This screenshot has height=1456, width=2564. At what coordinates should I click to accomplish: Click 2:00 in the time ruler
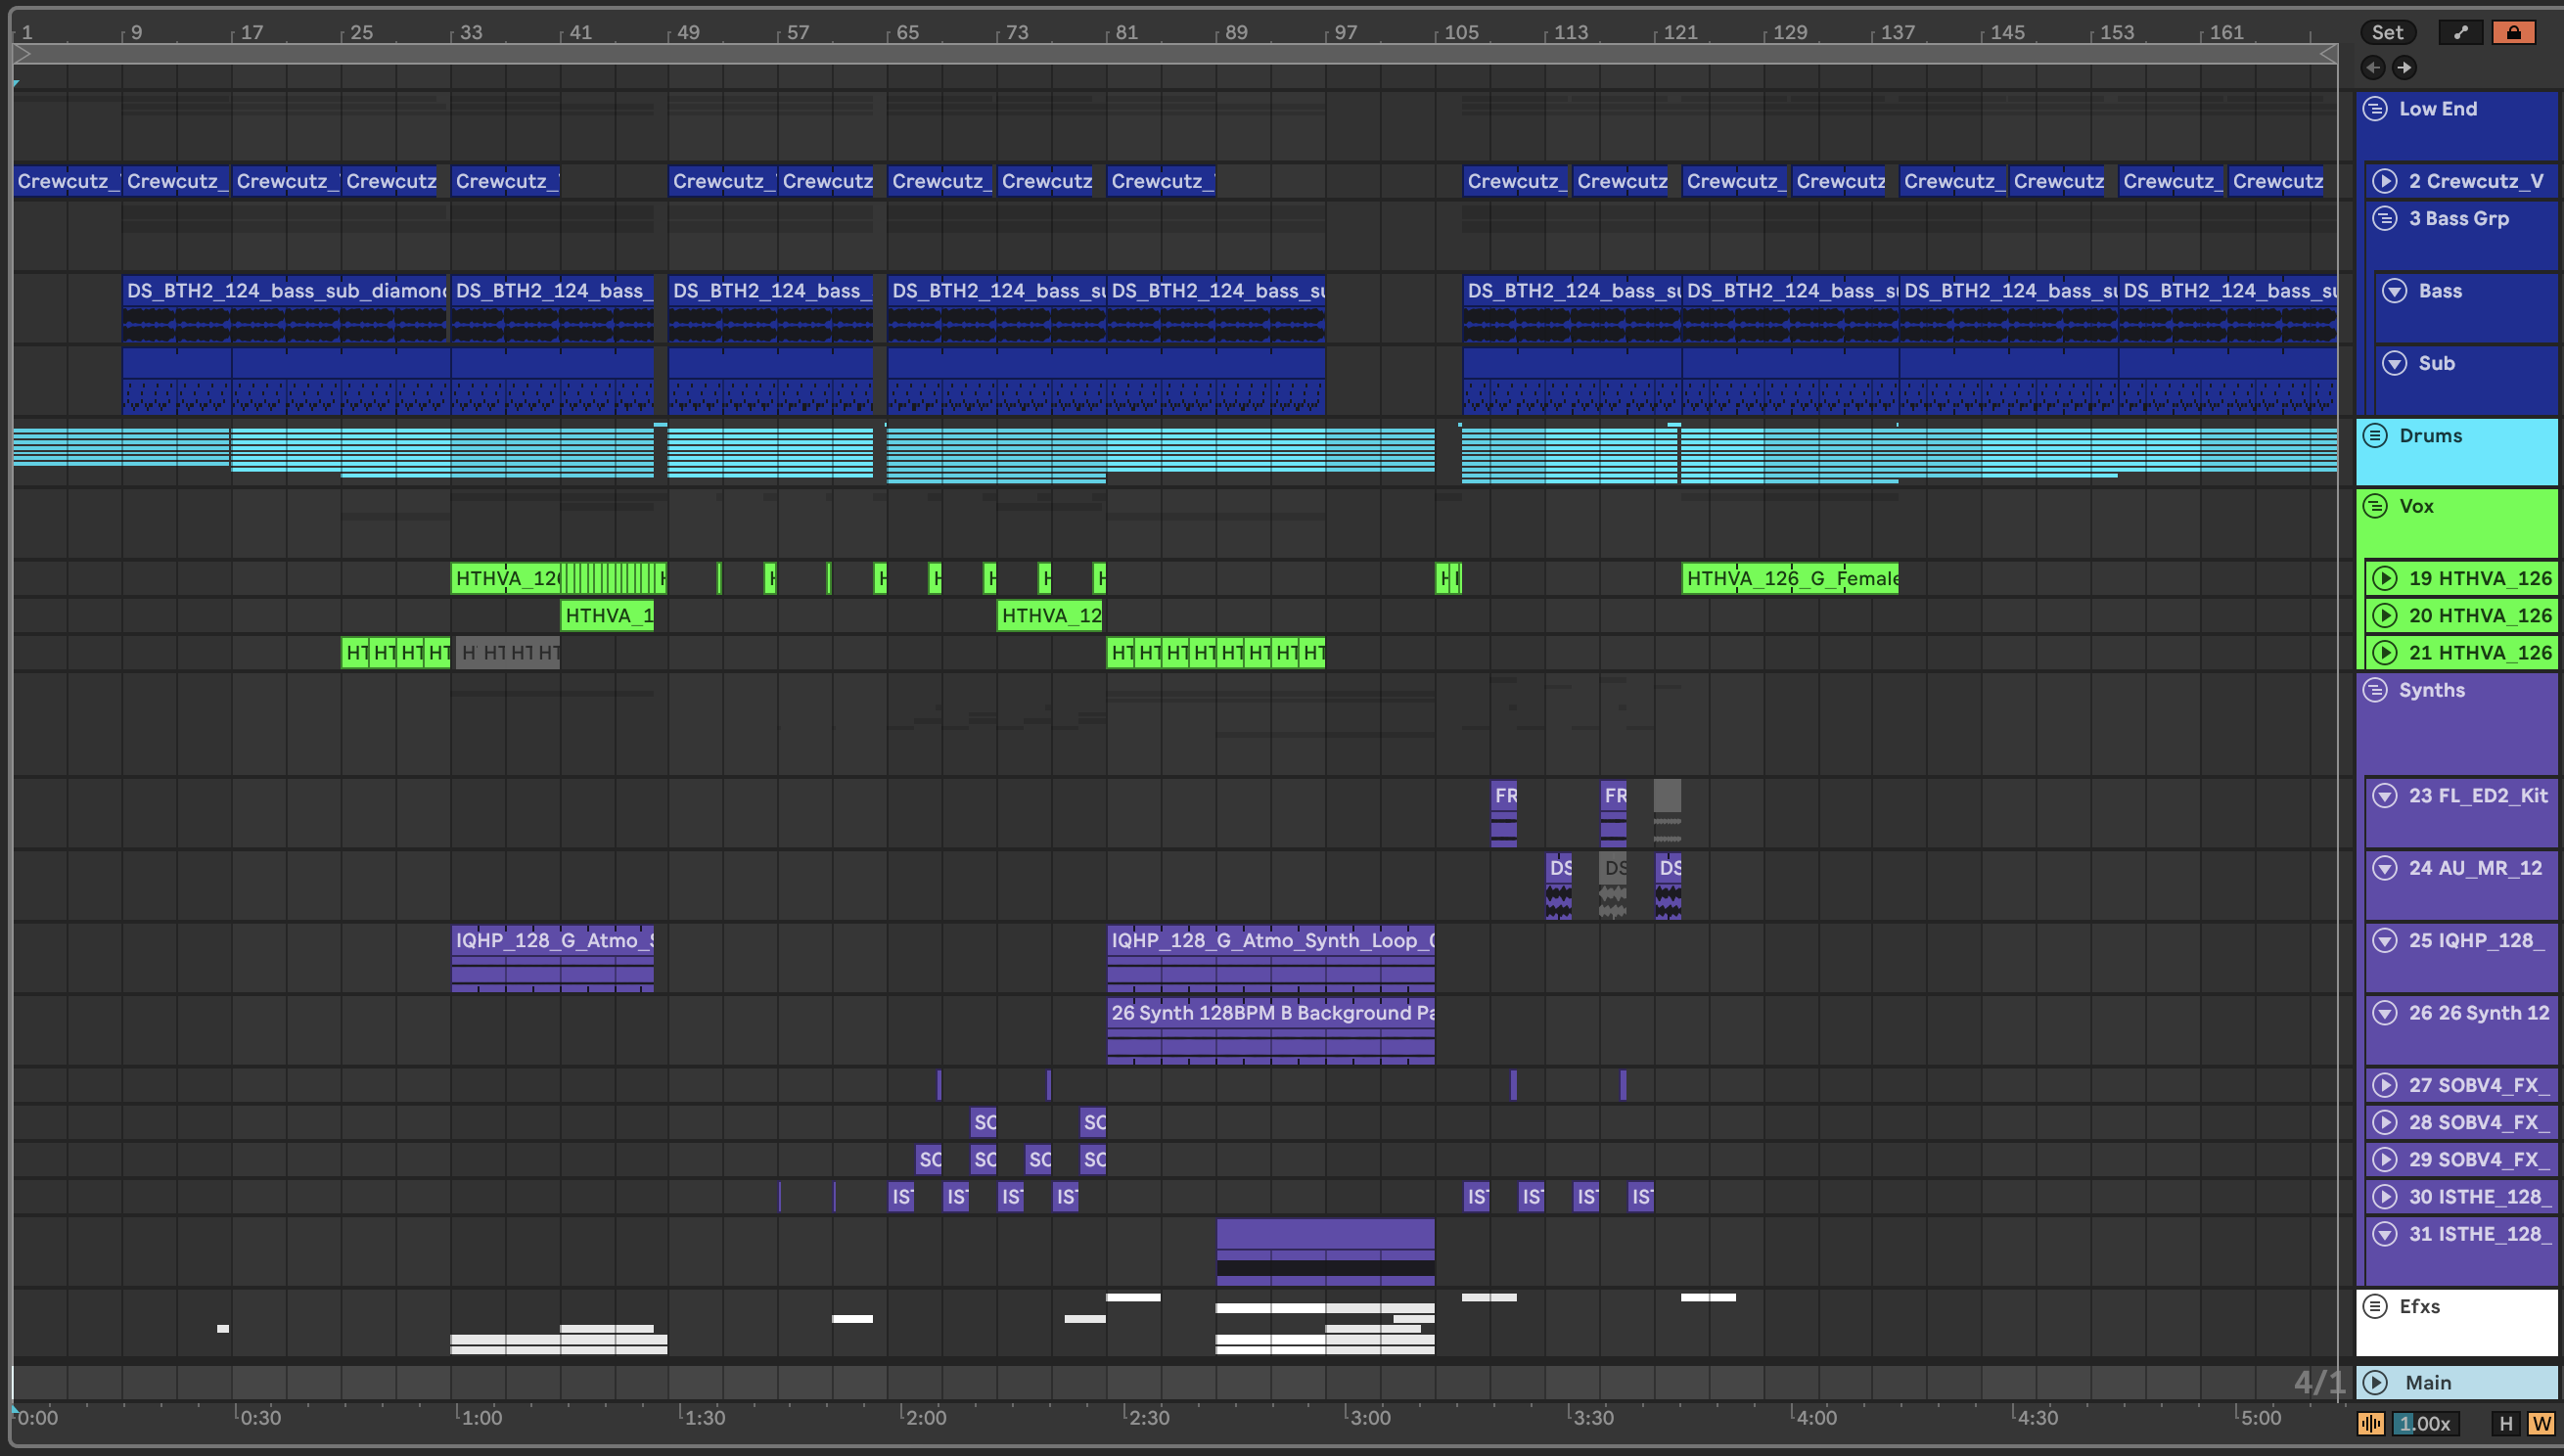(x=925, y=1417)
